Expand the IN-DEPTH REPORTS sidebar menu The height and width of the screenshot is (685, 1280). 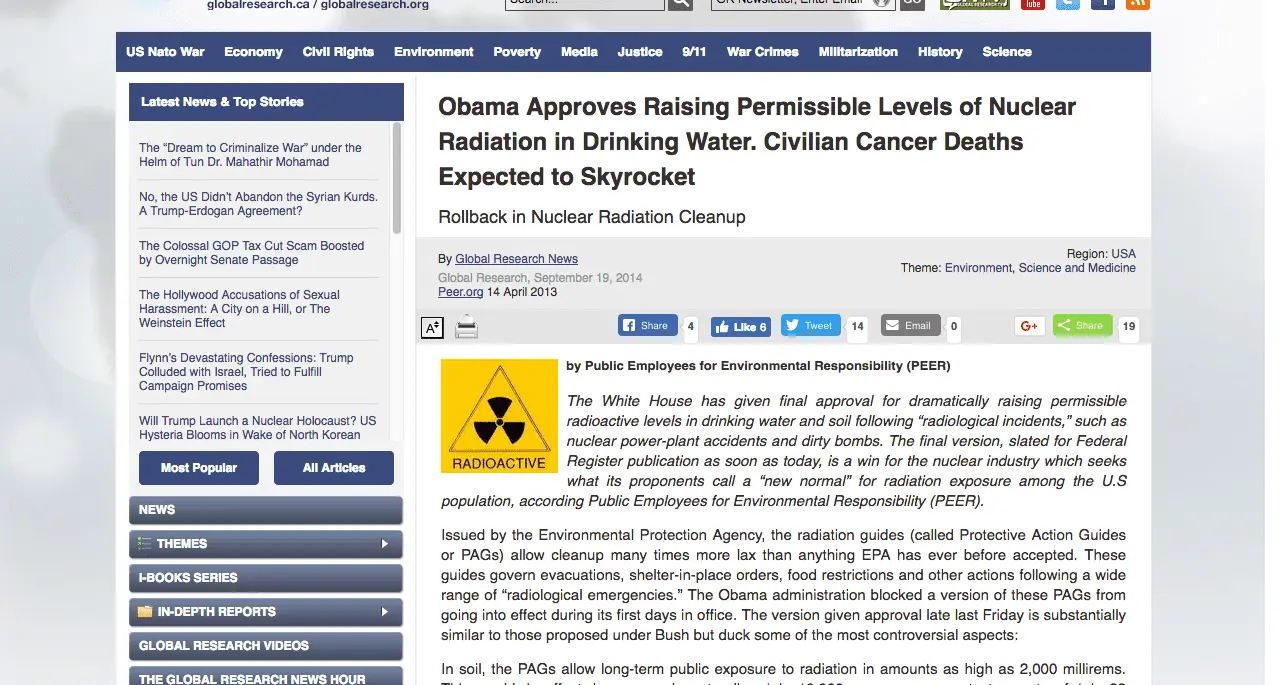[x=266, y=612]
